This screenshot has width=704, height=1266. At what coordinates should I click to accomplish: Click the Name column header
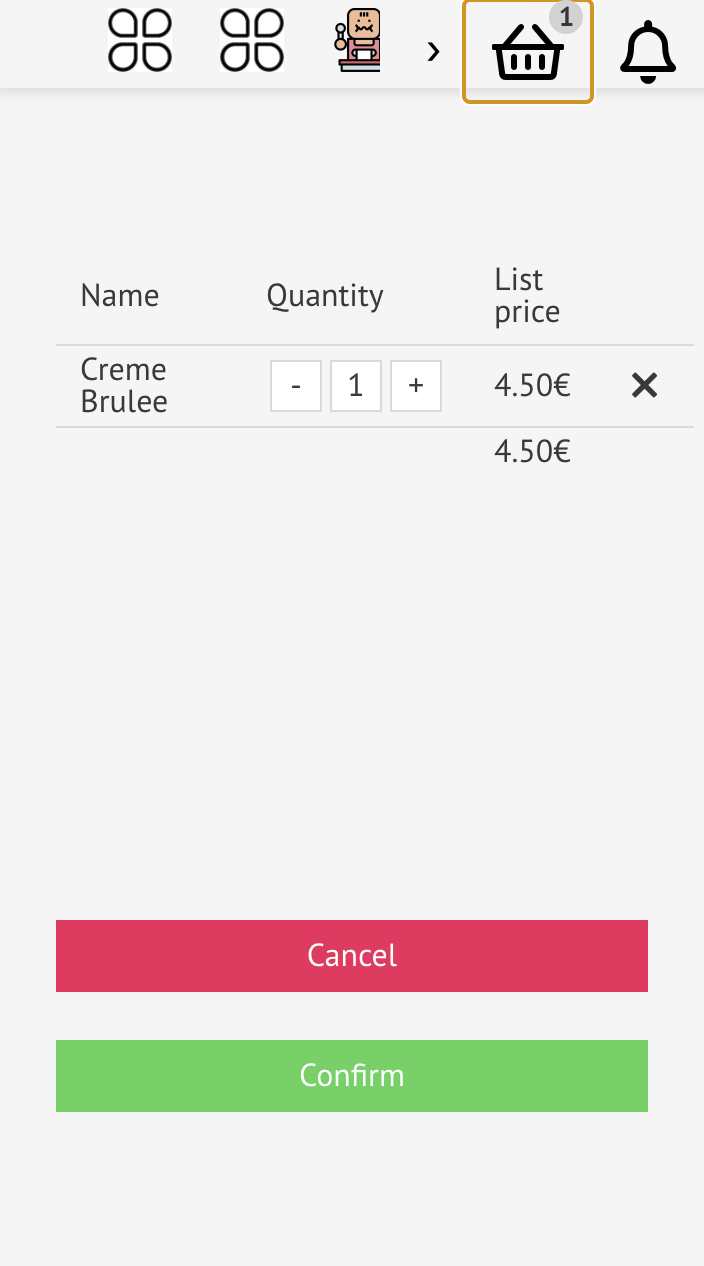120,296
